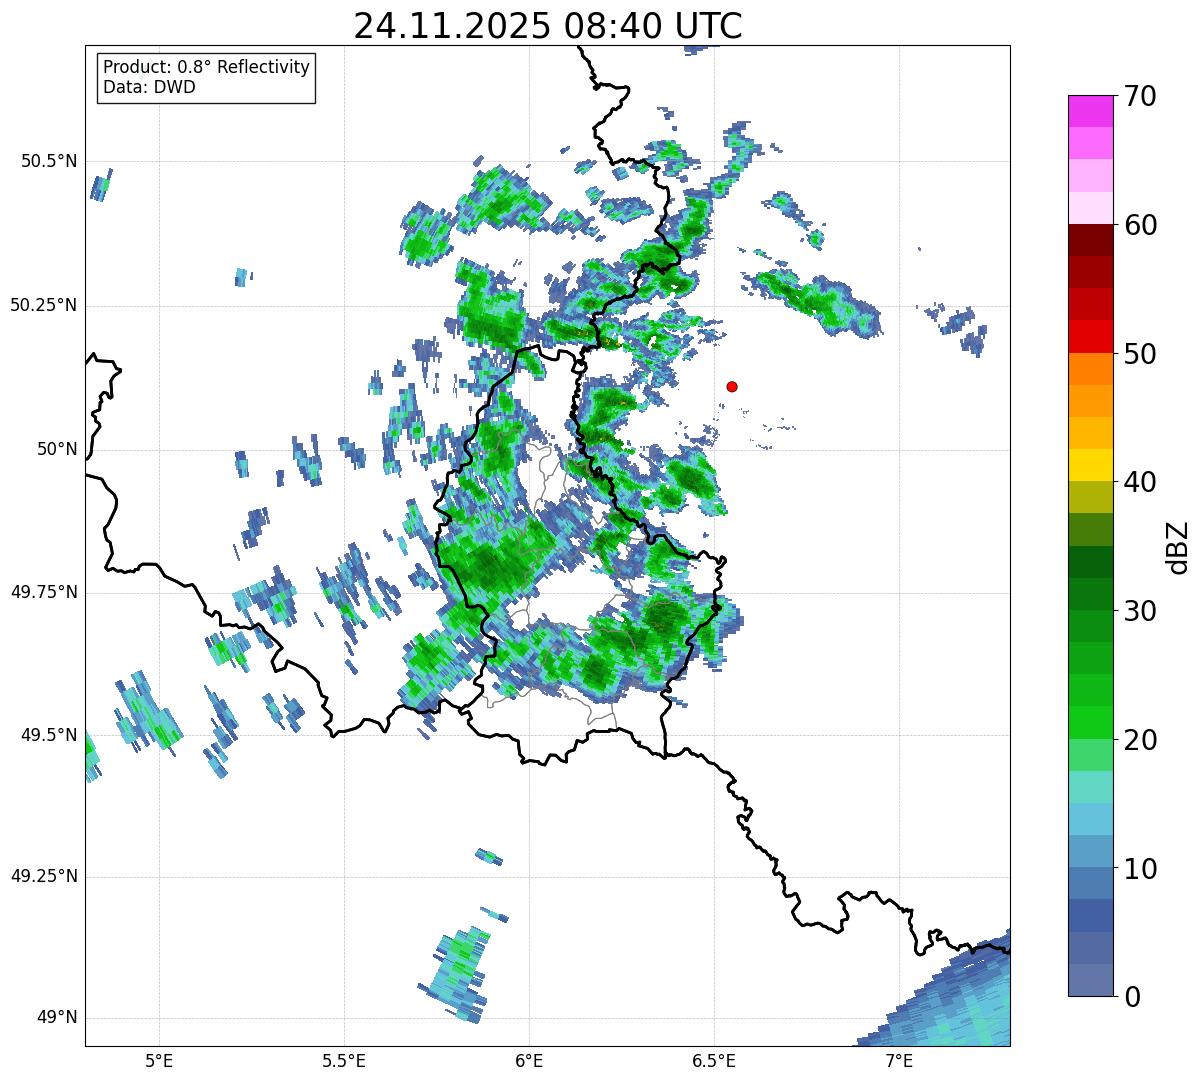Click the colorbar value 30
1202x1081 pixels.
[1140, 611]
